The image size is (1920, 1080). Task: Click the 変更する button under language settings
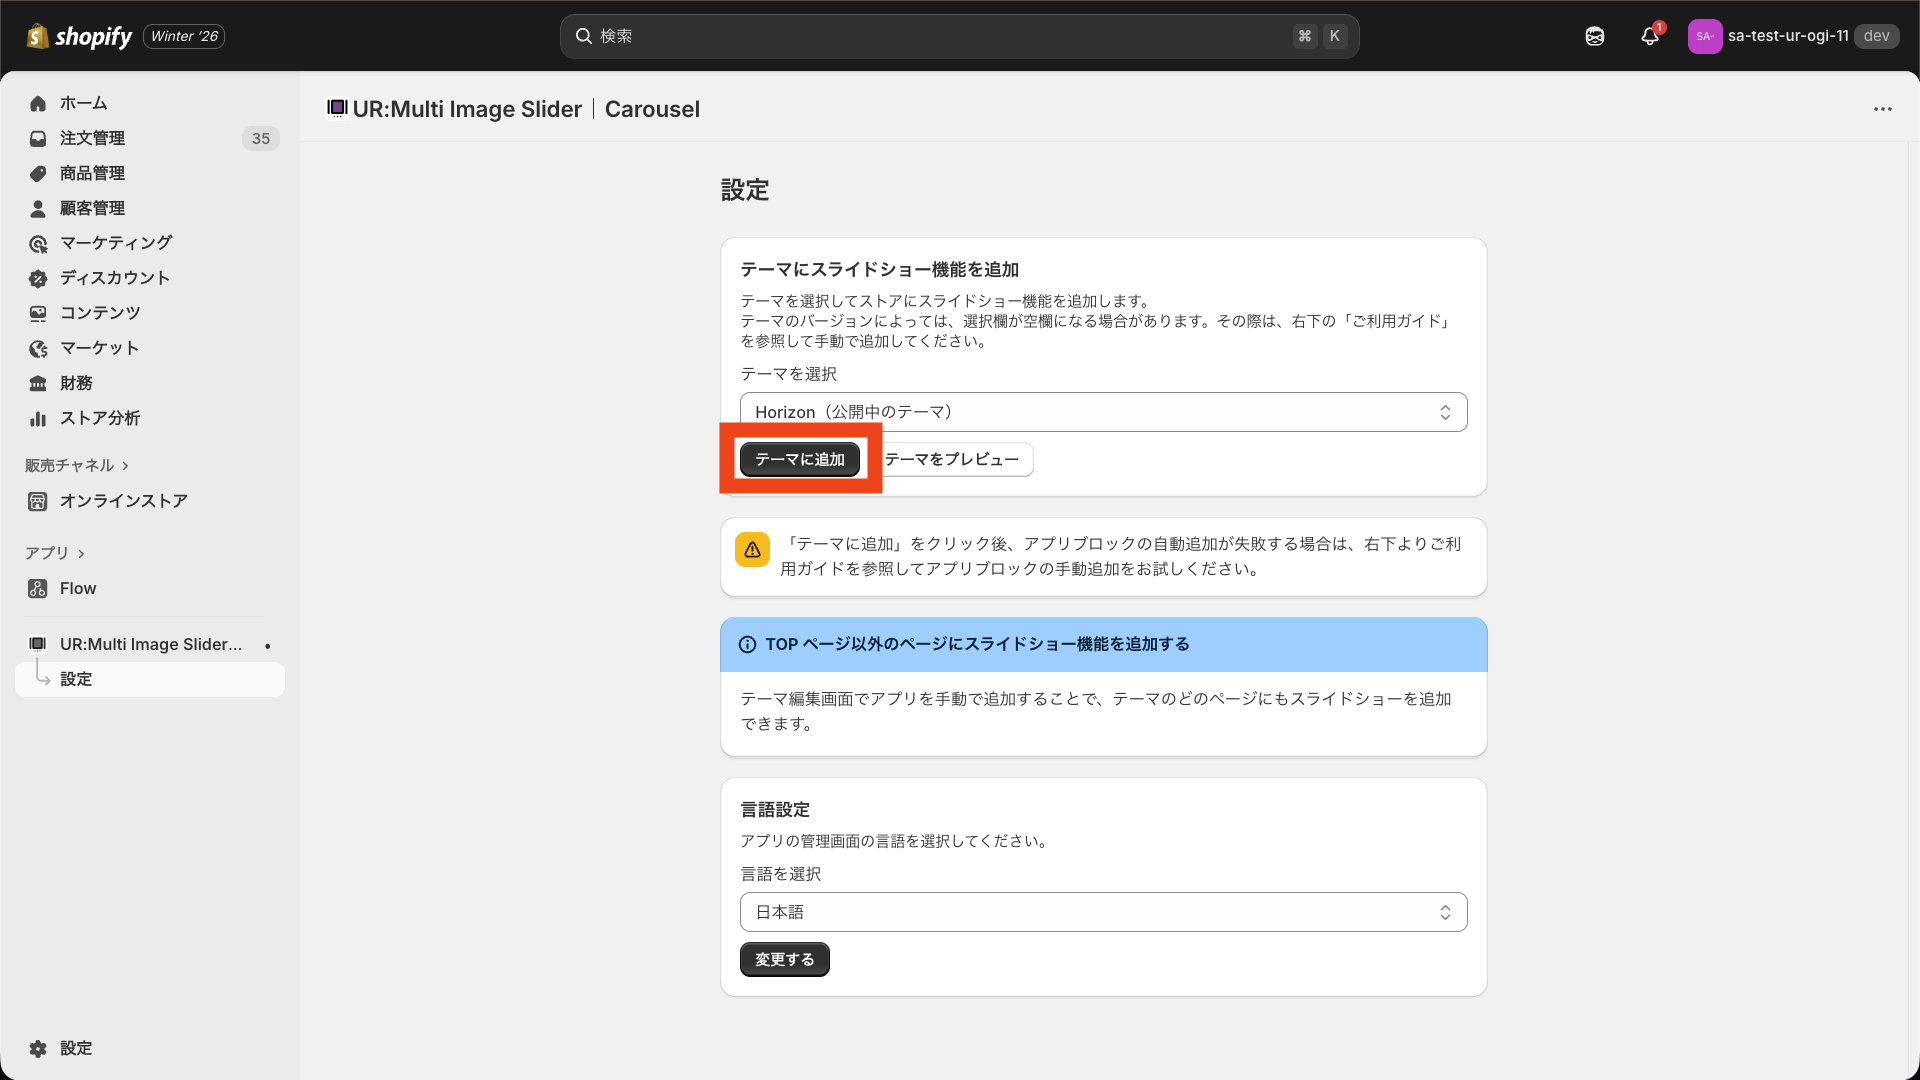pyautogui.click(x=784, y=959)
